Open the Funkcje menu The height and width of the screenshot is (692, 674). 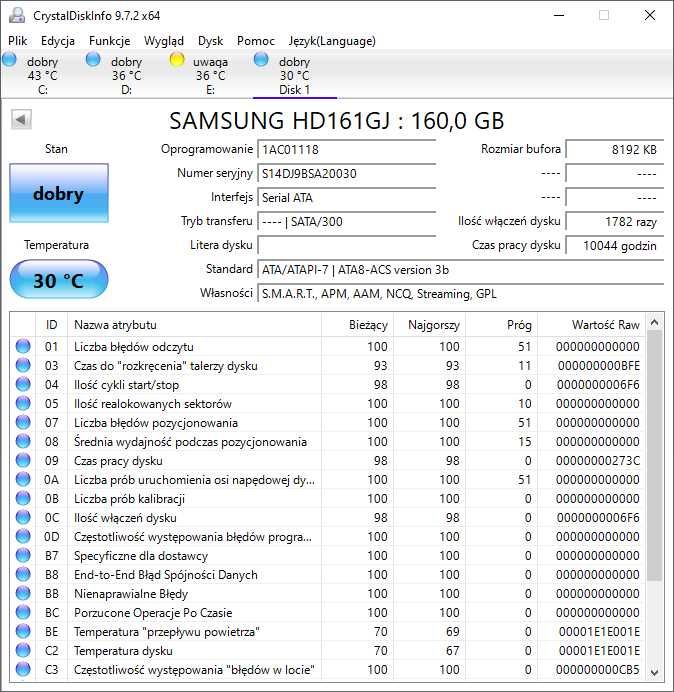(109, 41)
